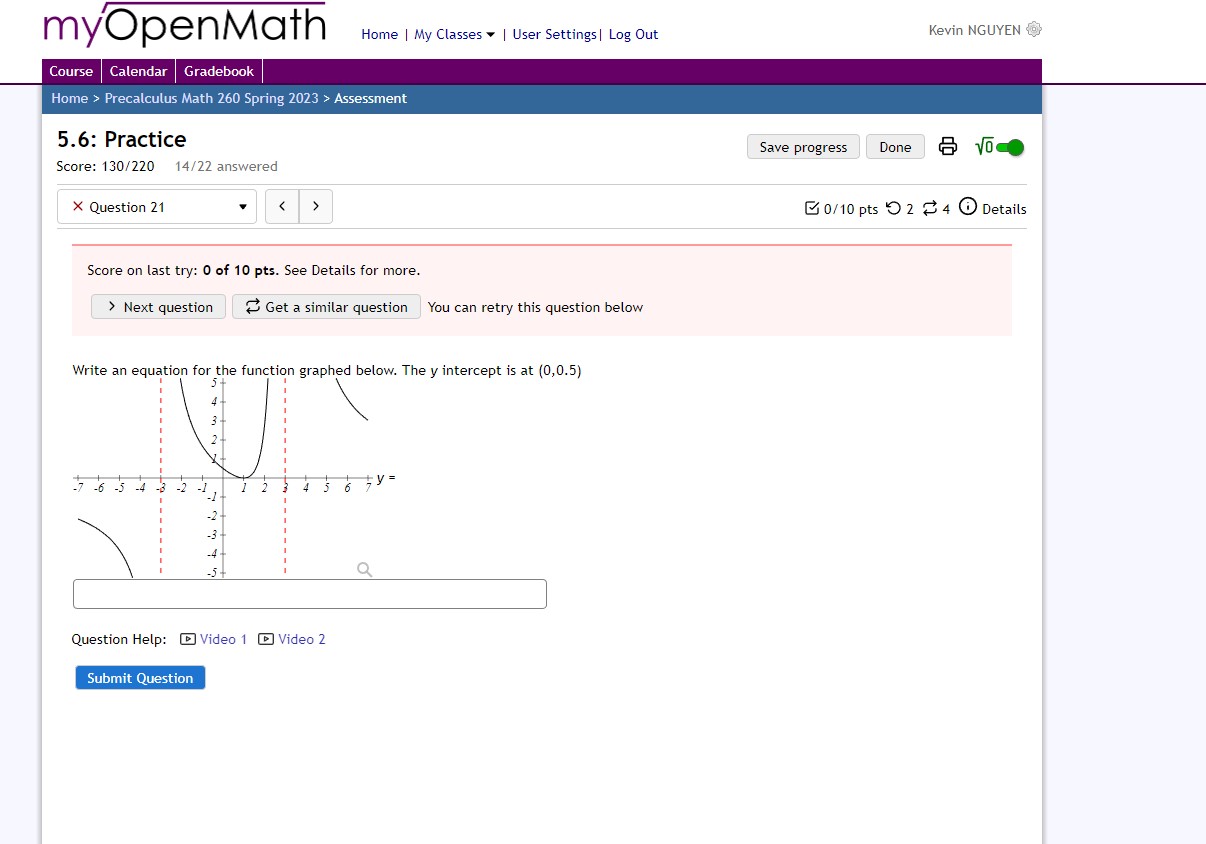Open the Video 1 help link
1206x844 pixels.
tap(213, 639)
